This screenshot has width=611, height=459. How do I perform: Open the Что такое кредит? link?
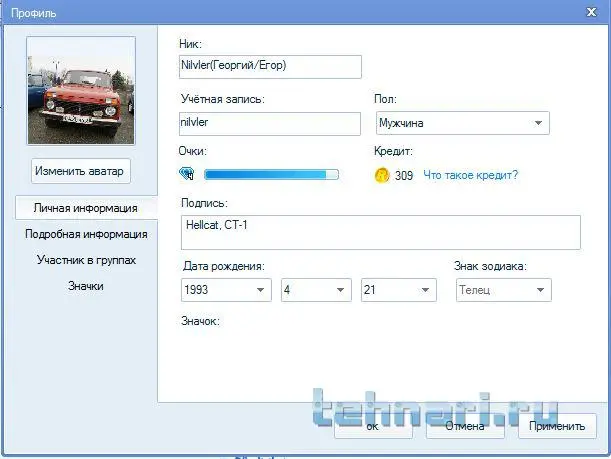click(471, 175)
